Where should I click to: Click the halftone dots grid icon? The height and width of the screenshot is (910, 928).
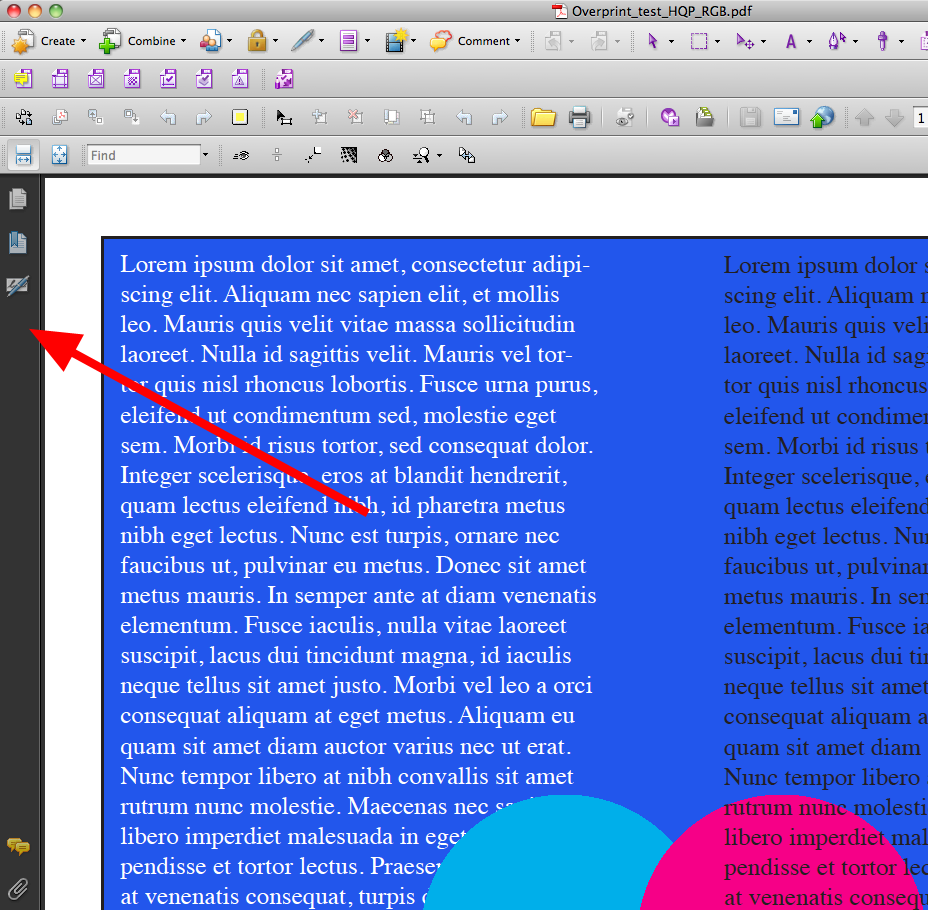[349, 156]
